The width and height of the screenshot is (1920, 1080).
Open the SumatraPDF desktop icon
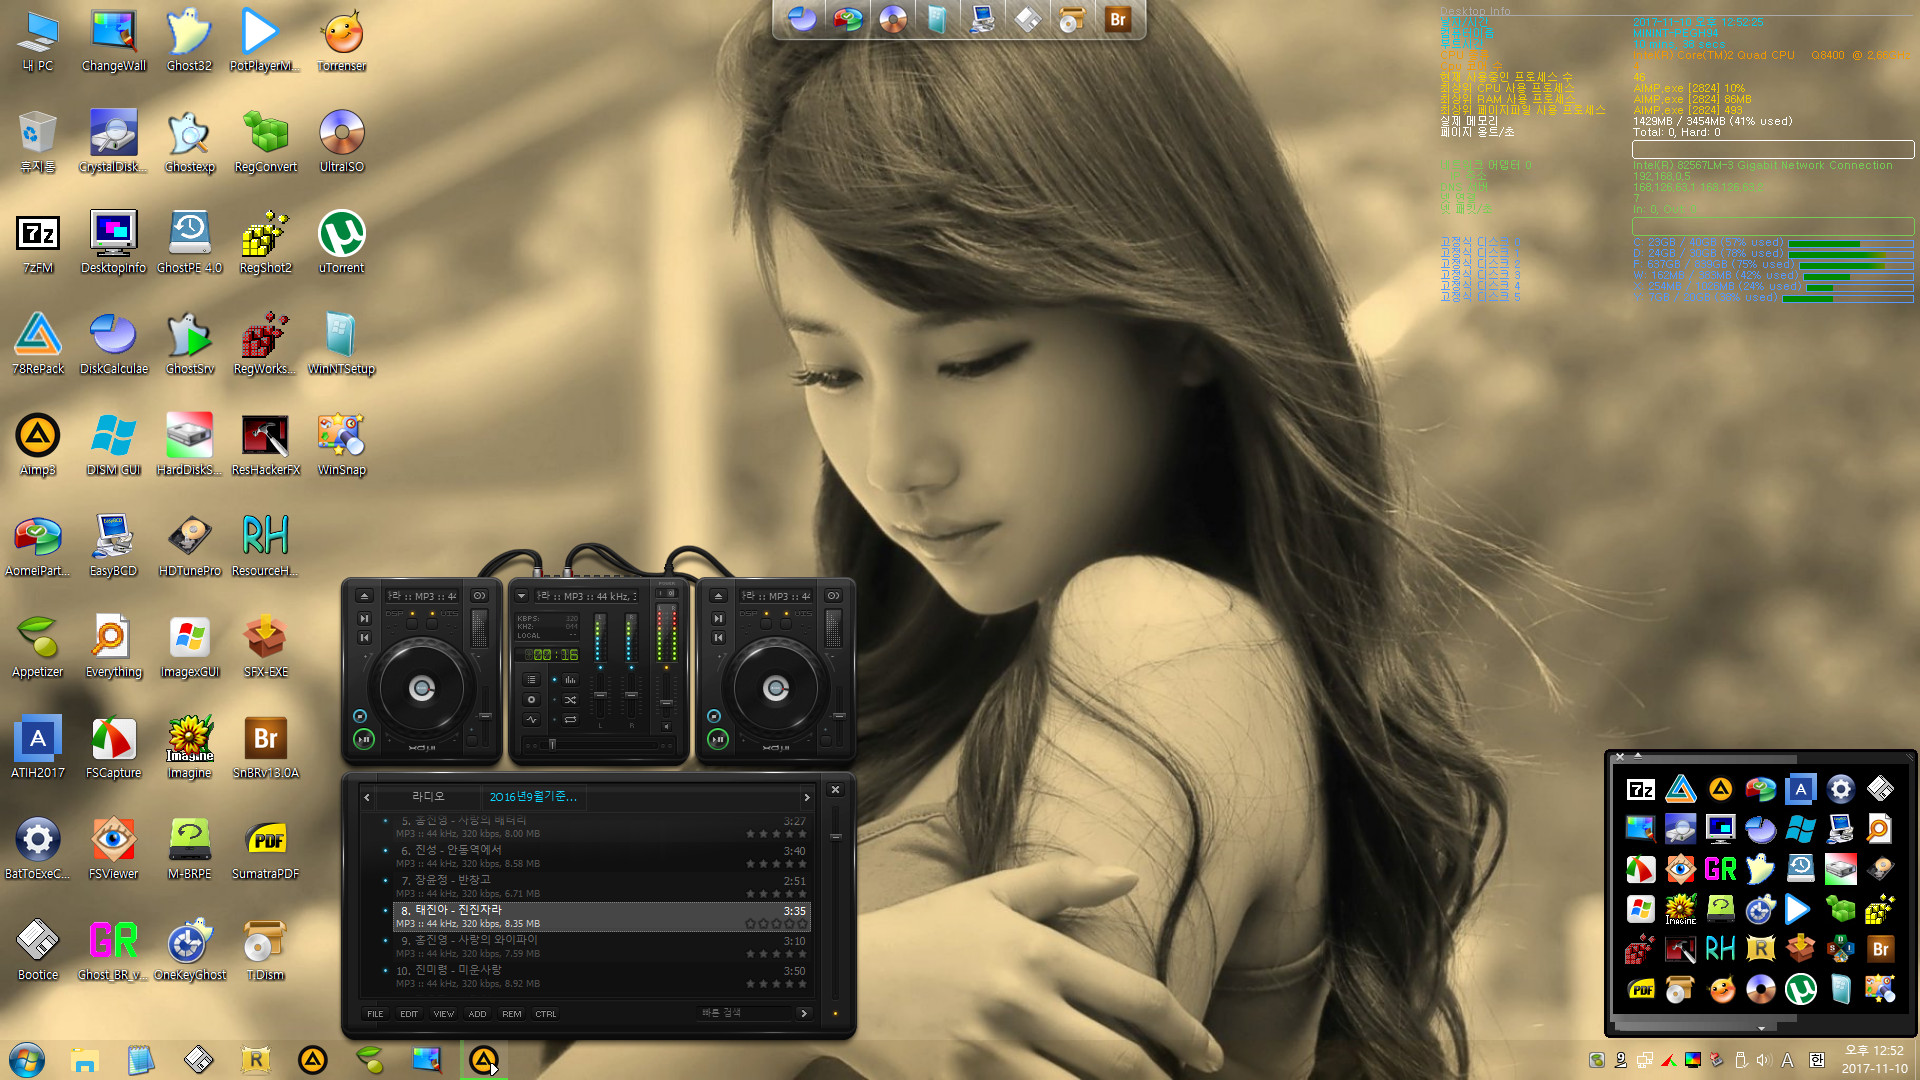[x=265, y=848]
